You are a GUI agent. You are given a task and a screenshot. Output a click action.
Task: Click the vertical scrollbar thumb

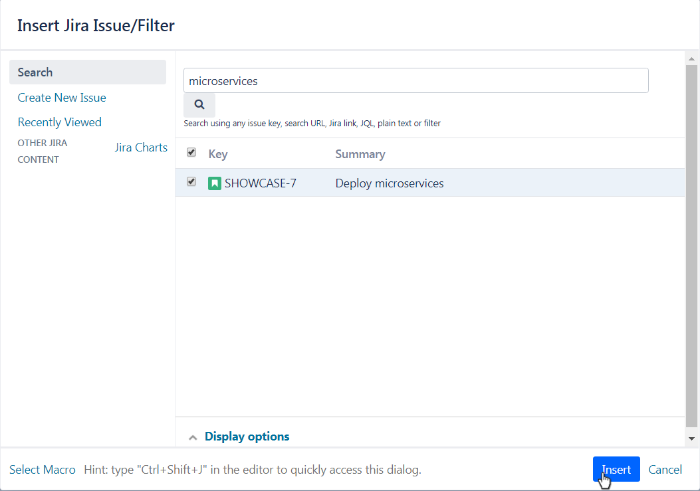[x=691, y=246]
